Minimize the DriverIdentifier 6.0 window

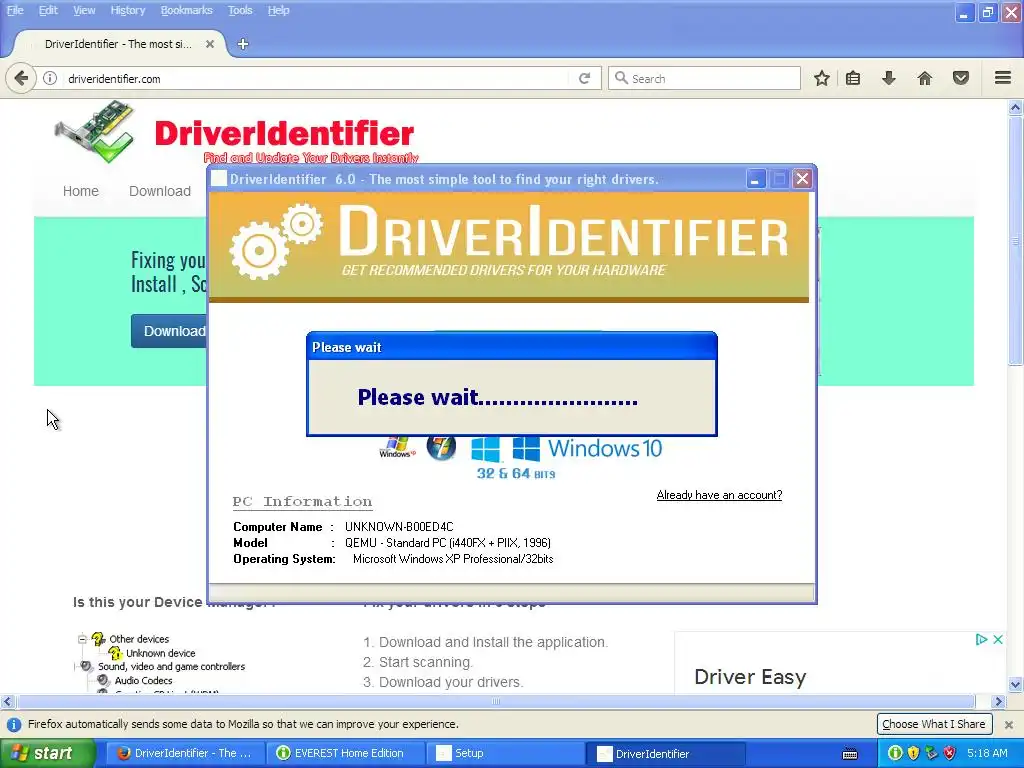point(756,179)
